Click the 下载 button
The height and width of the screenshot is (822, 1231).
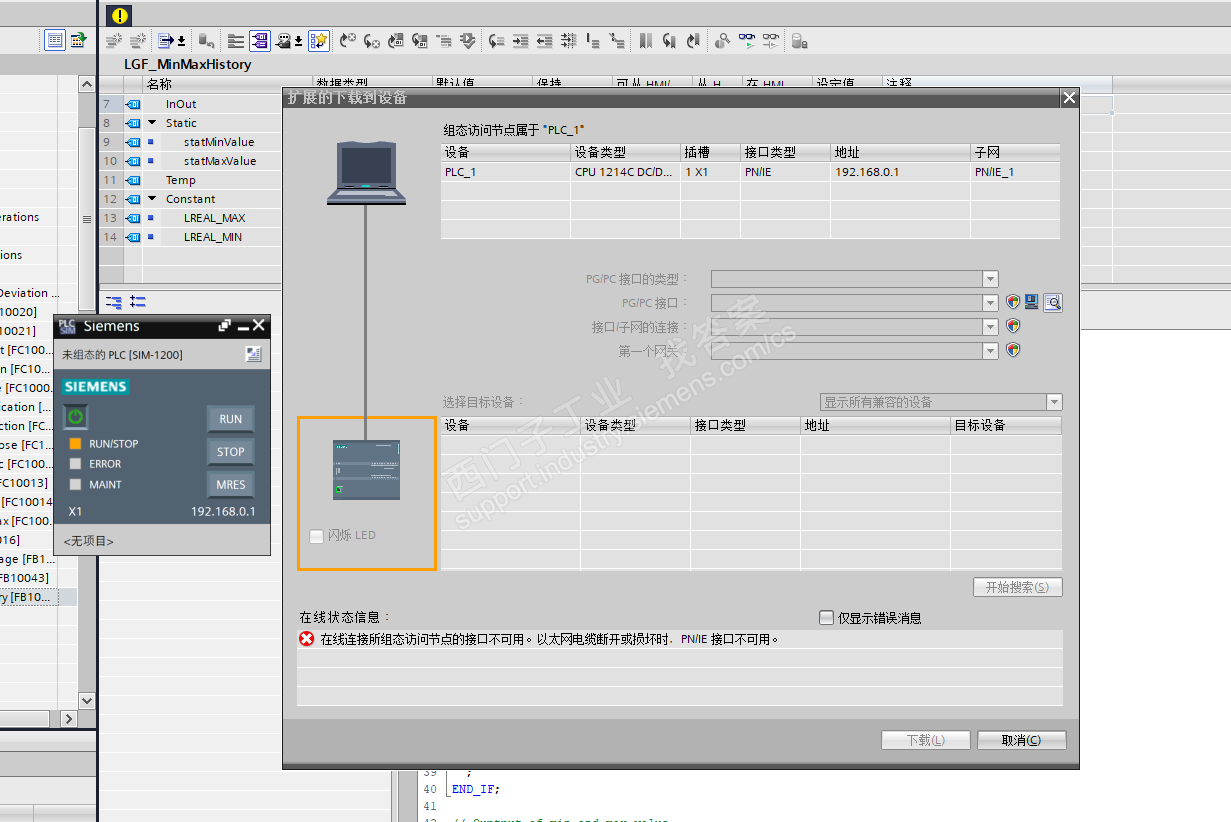coord(925,740)
